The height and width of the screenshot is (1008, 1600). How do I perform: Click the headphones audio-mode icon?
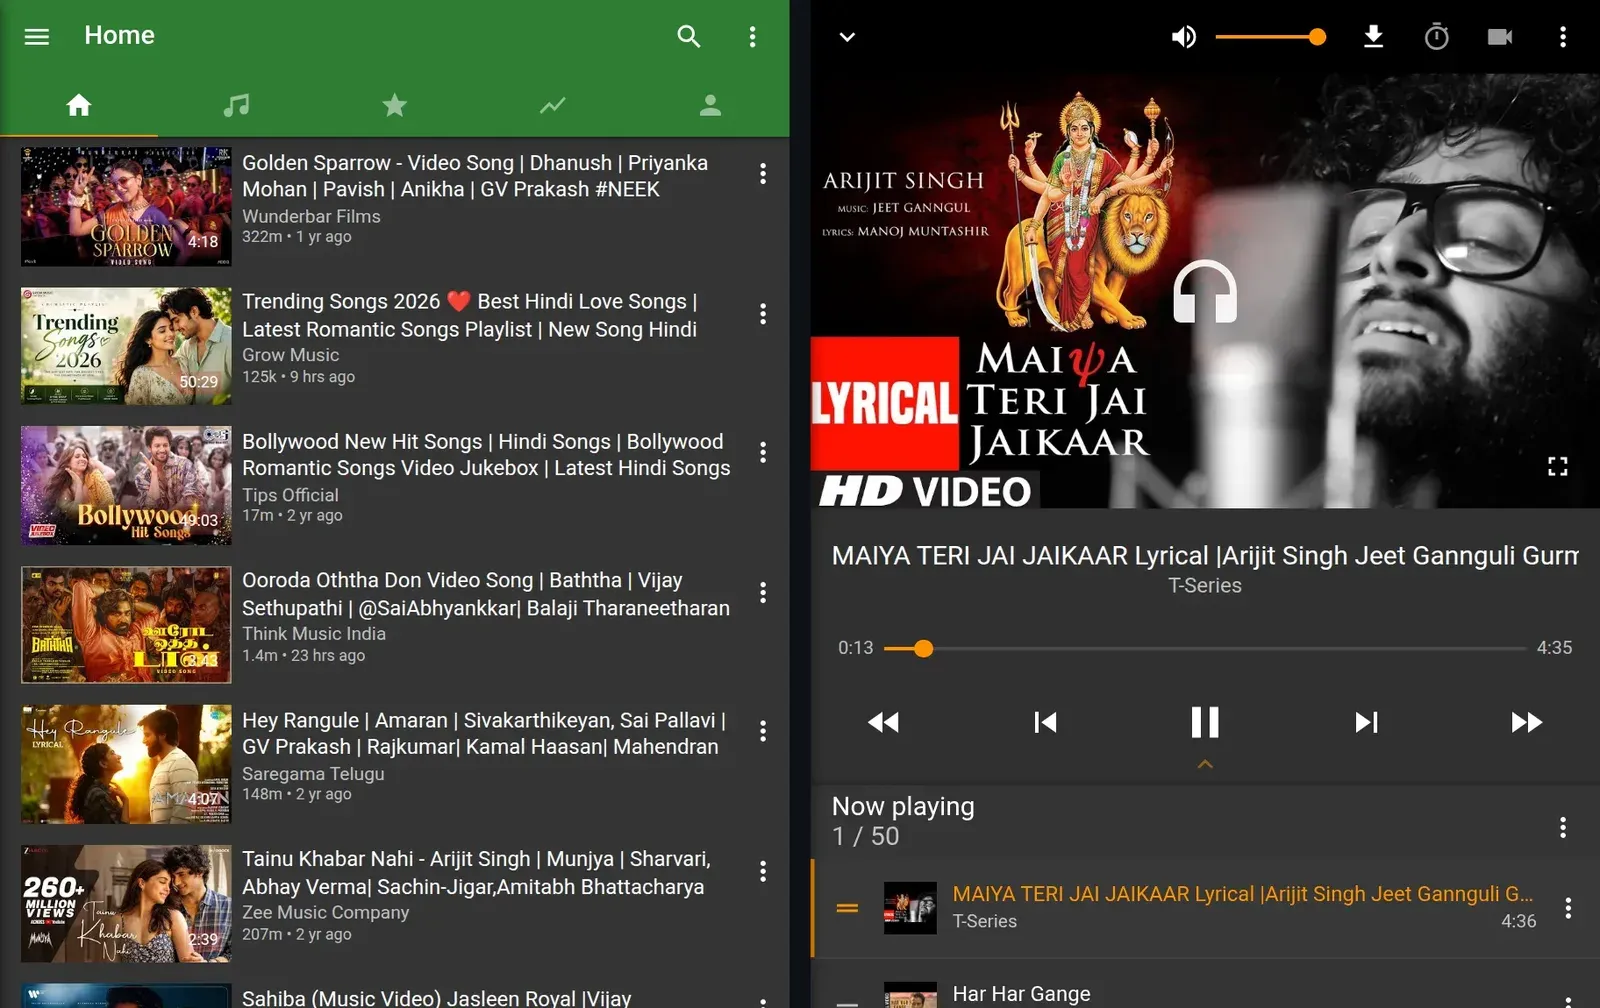[1205, 291]
